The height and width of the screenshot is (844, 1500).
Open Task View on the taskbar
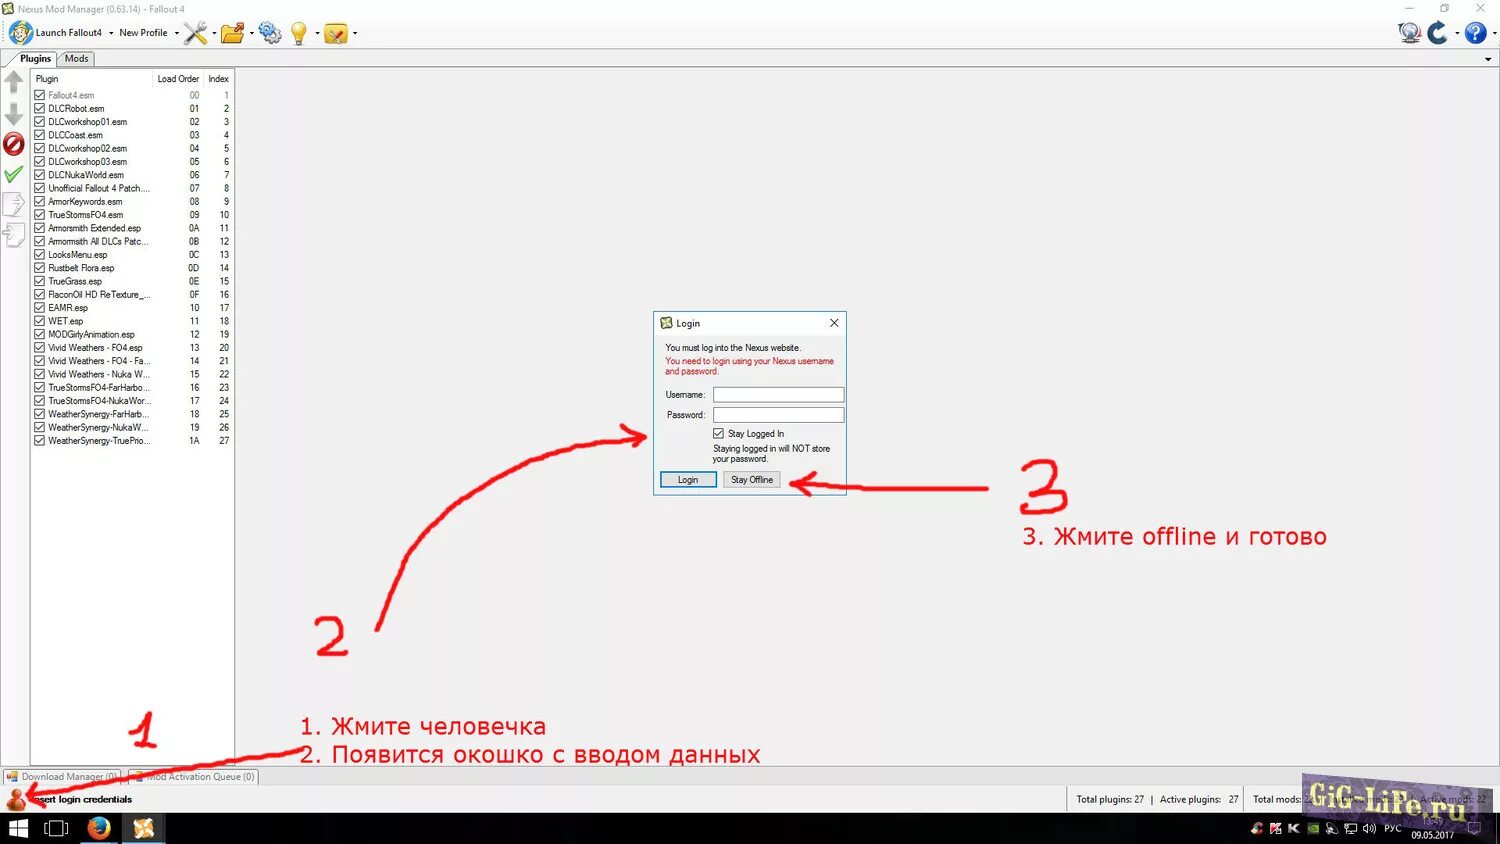click(56, 828)
